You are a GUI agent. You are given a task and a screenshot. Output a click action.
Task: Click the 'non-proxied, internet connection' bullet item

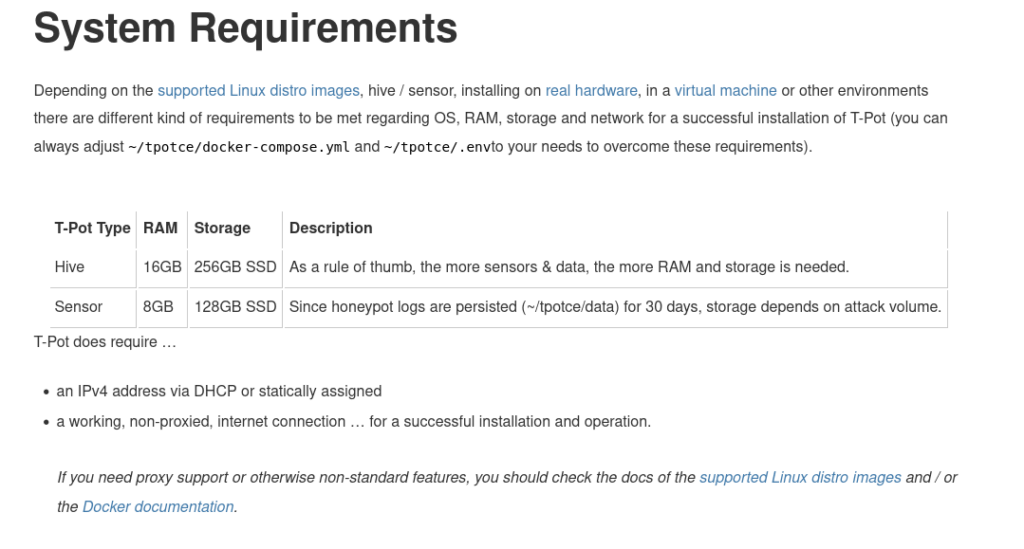(x=353, y=421)
